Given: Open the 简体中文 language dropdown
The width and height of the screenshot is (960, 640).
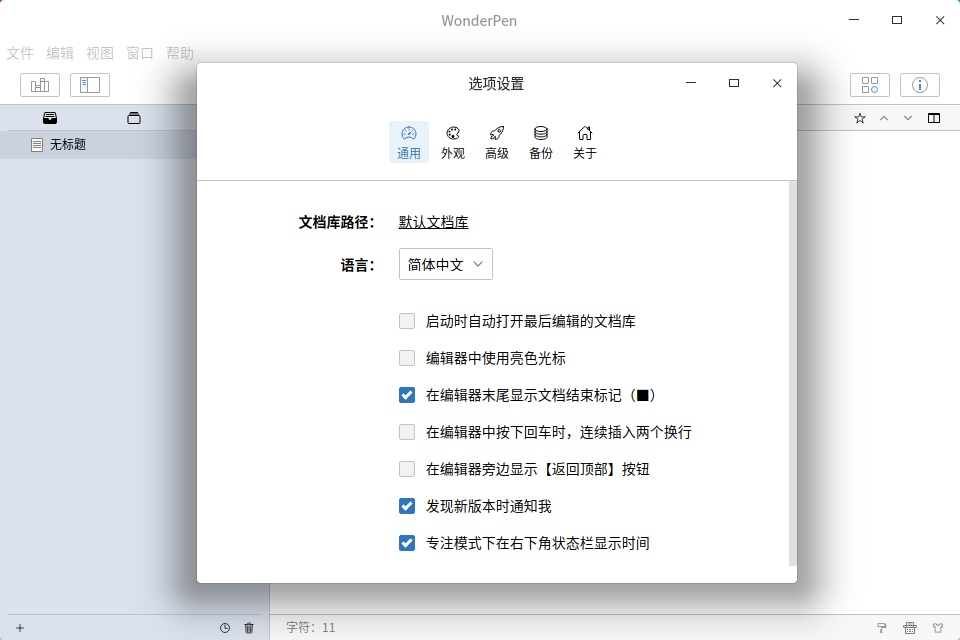Looking at the screenshot, I should 445,264.
